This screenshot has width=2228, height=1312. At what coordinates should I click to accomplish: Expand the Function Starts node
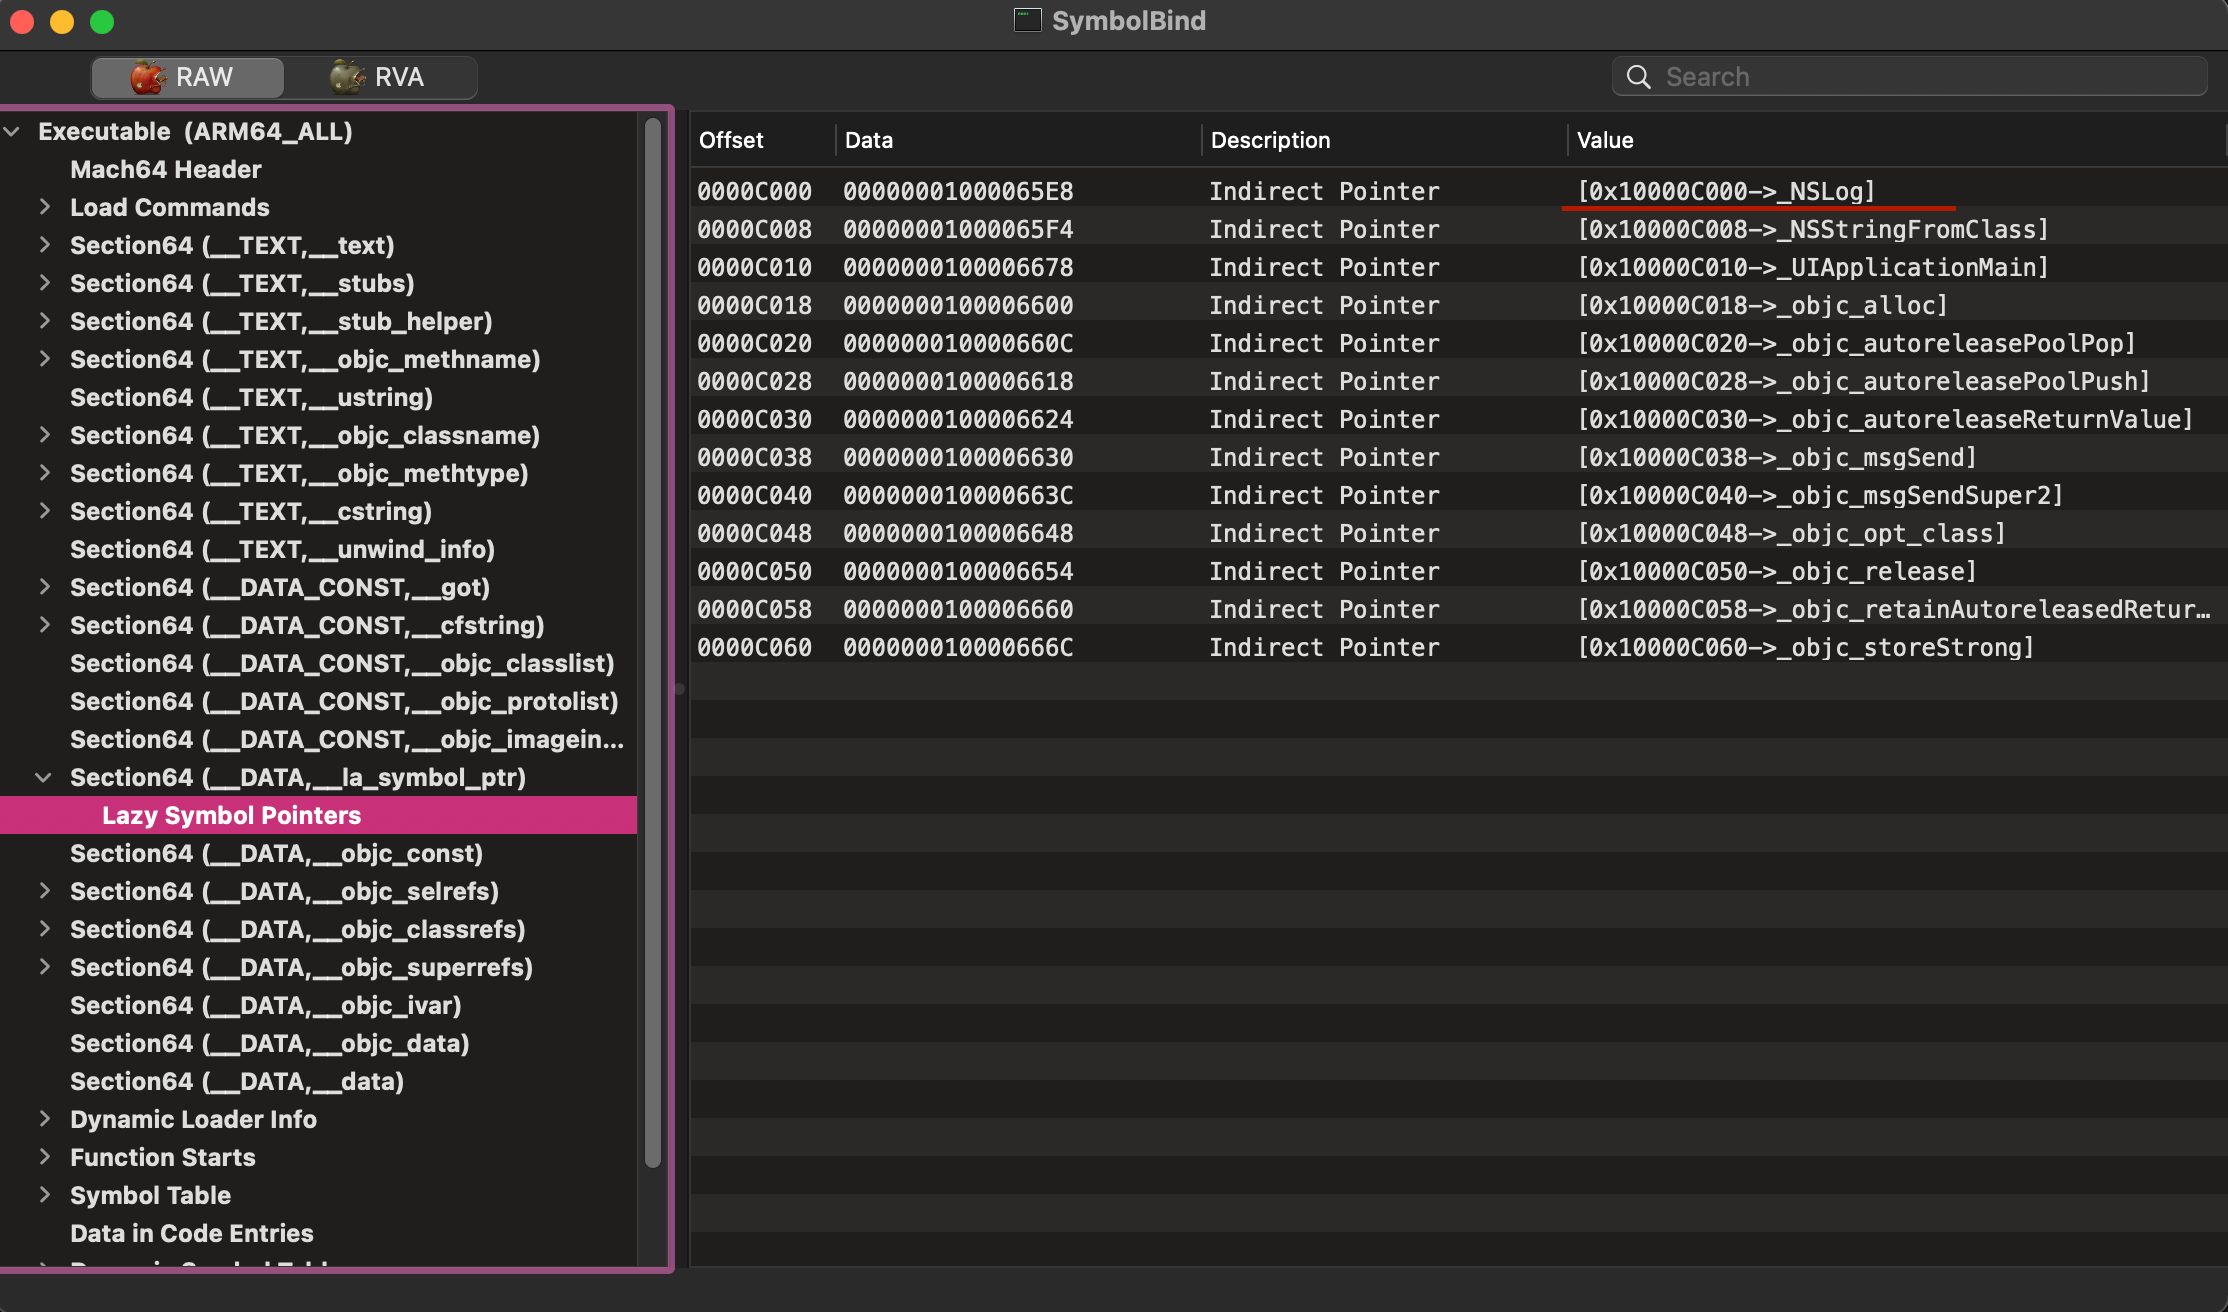pos(44,1157)
